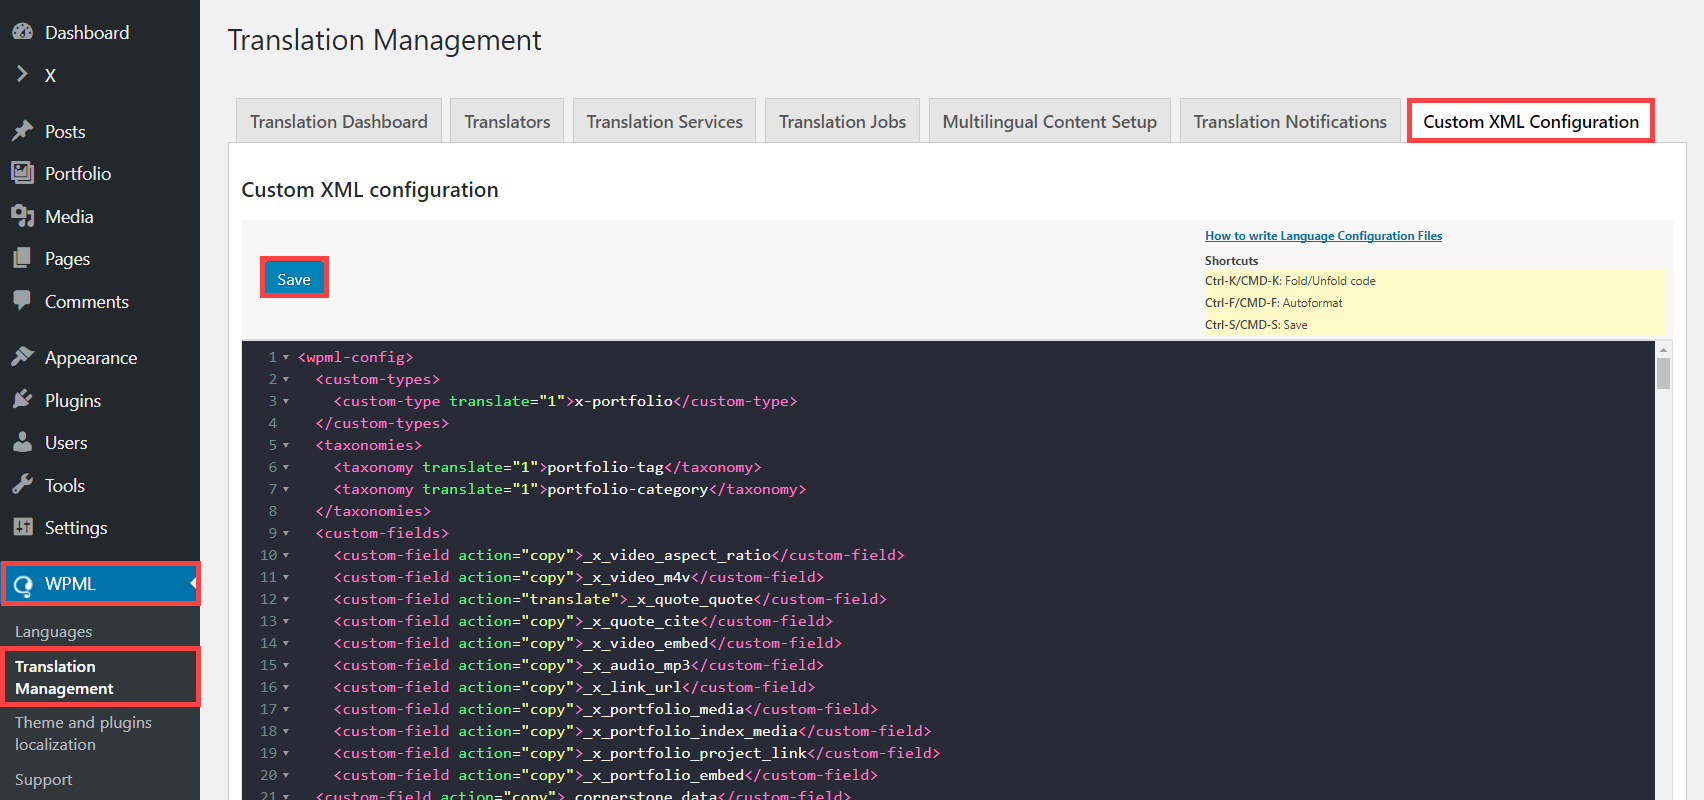Viewport: 1704px width, 800px height.
Task: Click the Dashboard palette icon
Action: pyautogui.click(x=22, y=32)
